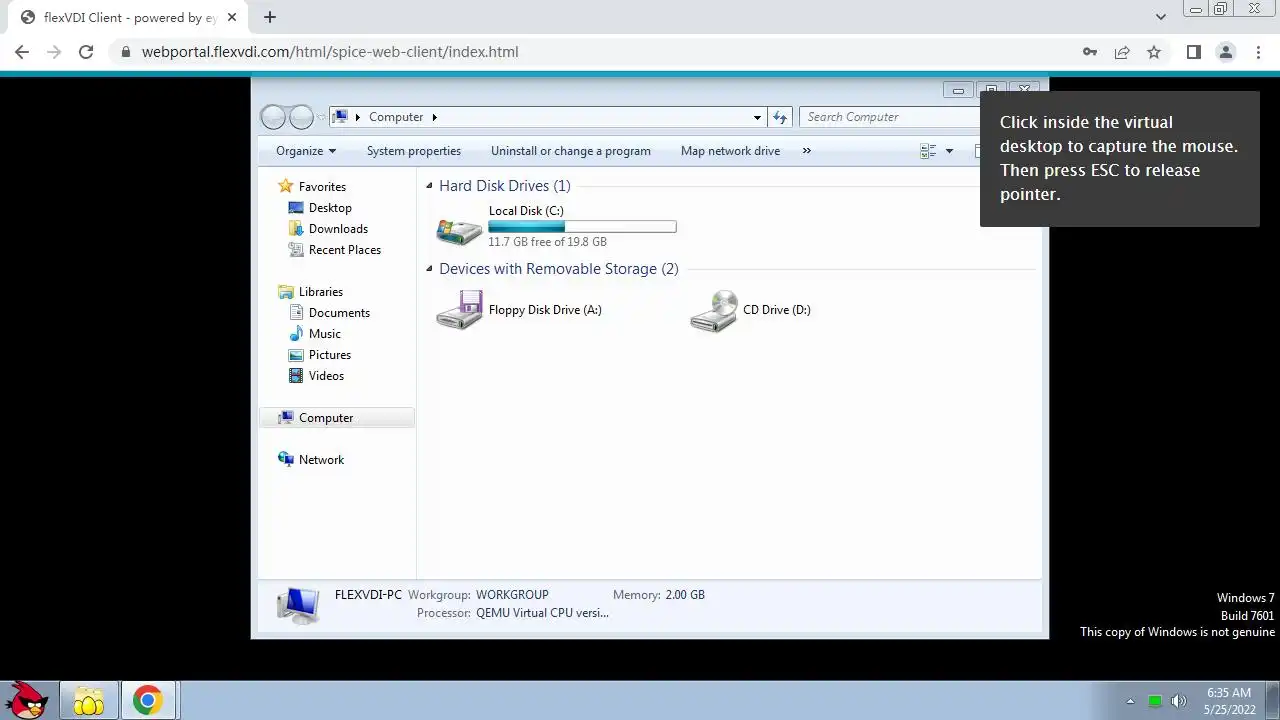Select the Floppy Disk Drive (A:) icon
This screenshot has height=720, width=1280.
459,310
